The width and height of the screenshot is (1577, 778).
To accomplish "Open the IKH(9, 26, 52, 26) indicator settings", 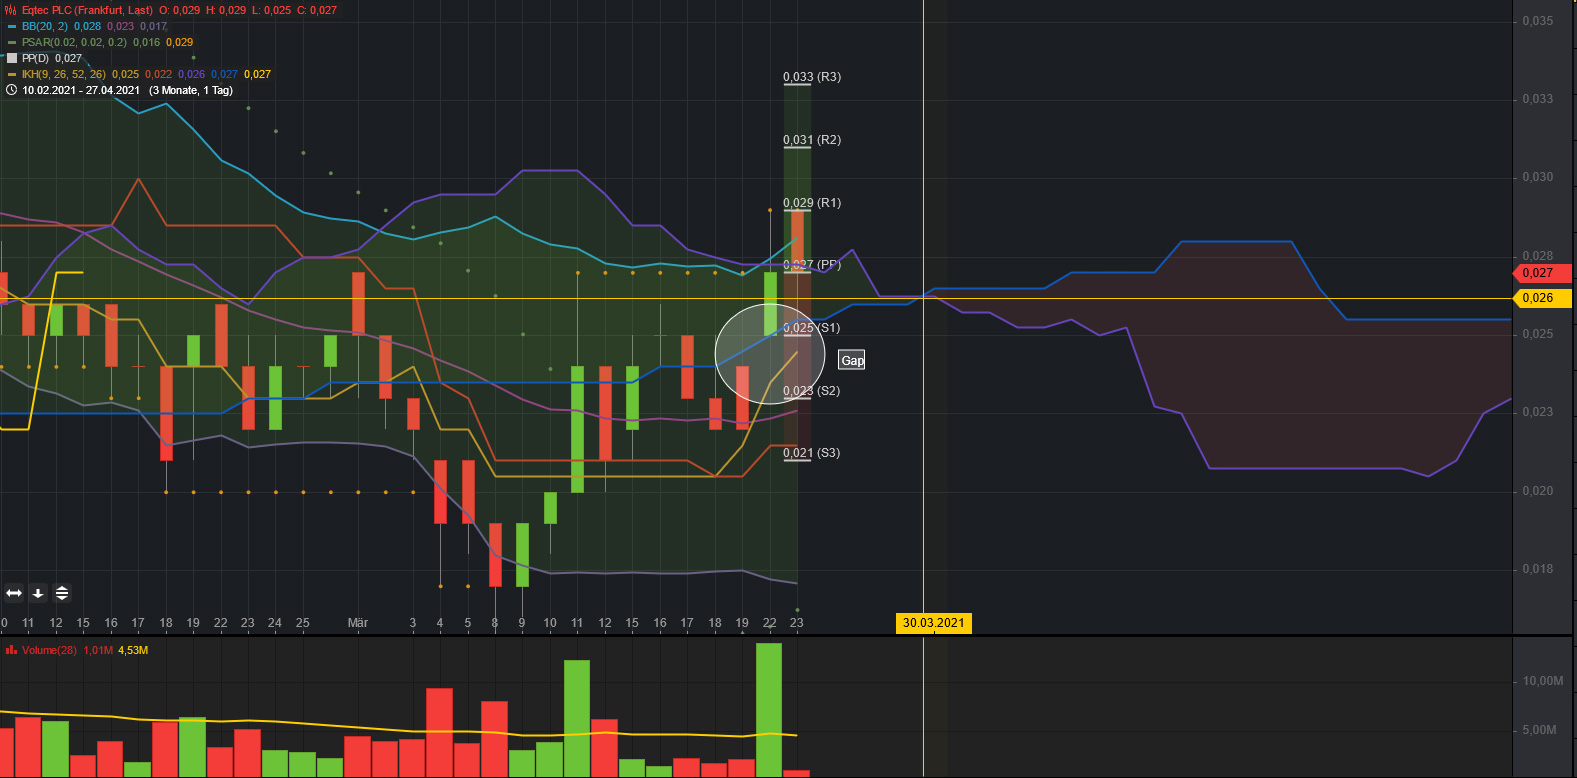I will tap(64, 74).
